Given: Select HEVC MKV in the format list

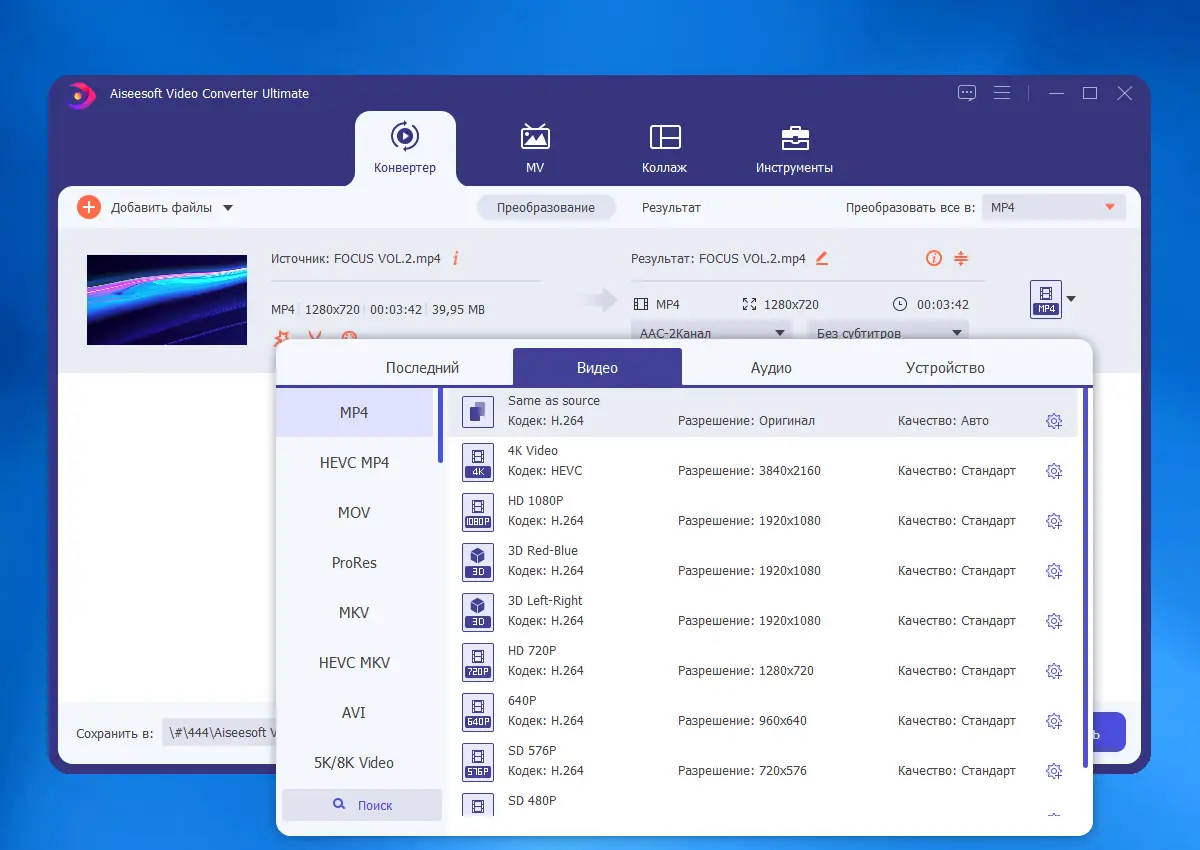Looking at the screenshot, I should pos(354,662).
